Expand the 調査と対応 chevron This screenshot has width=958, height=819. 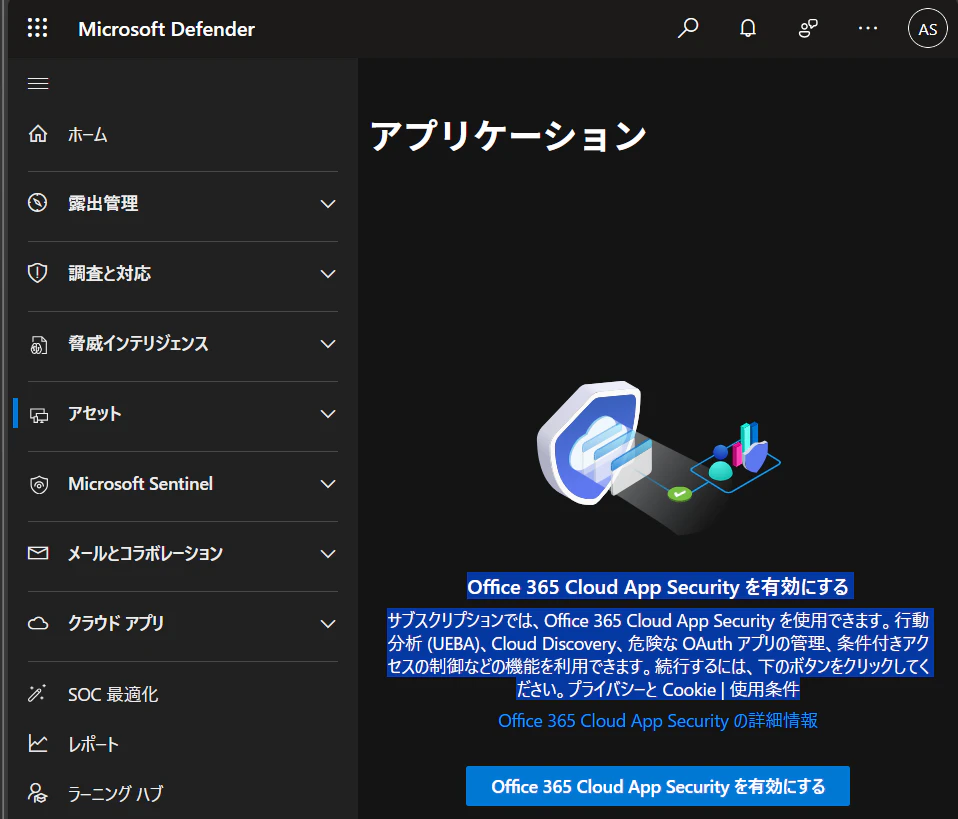click(328, 274)
